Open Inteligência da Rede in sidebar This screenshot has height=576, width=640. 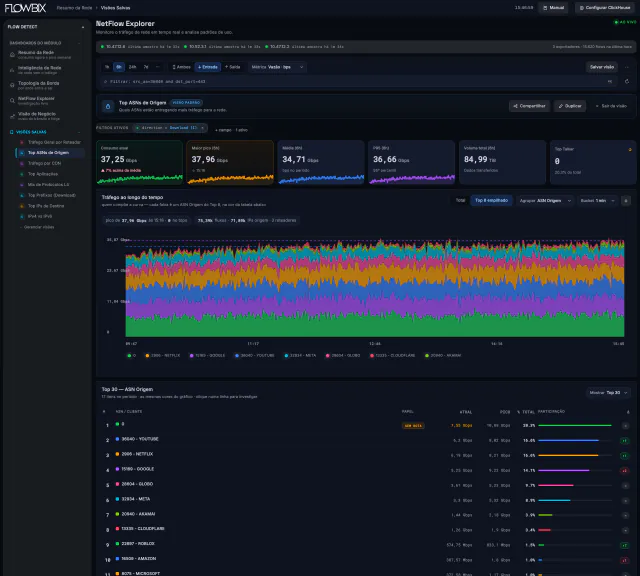45,70
